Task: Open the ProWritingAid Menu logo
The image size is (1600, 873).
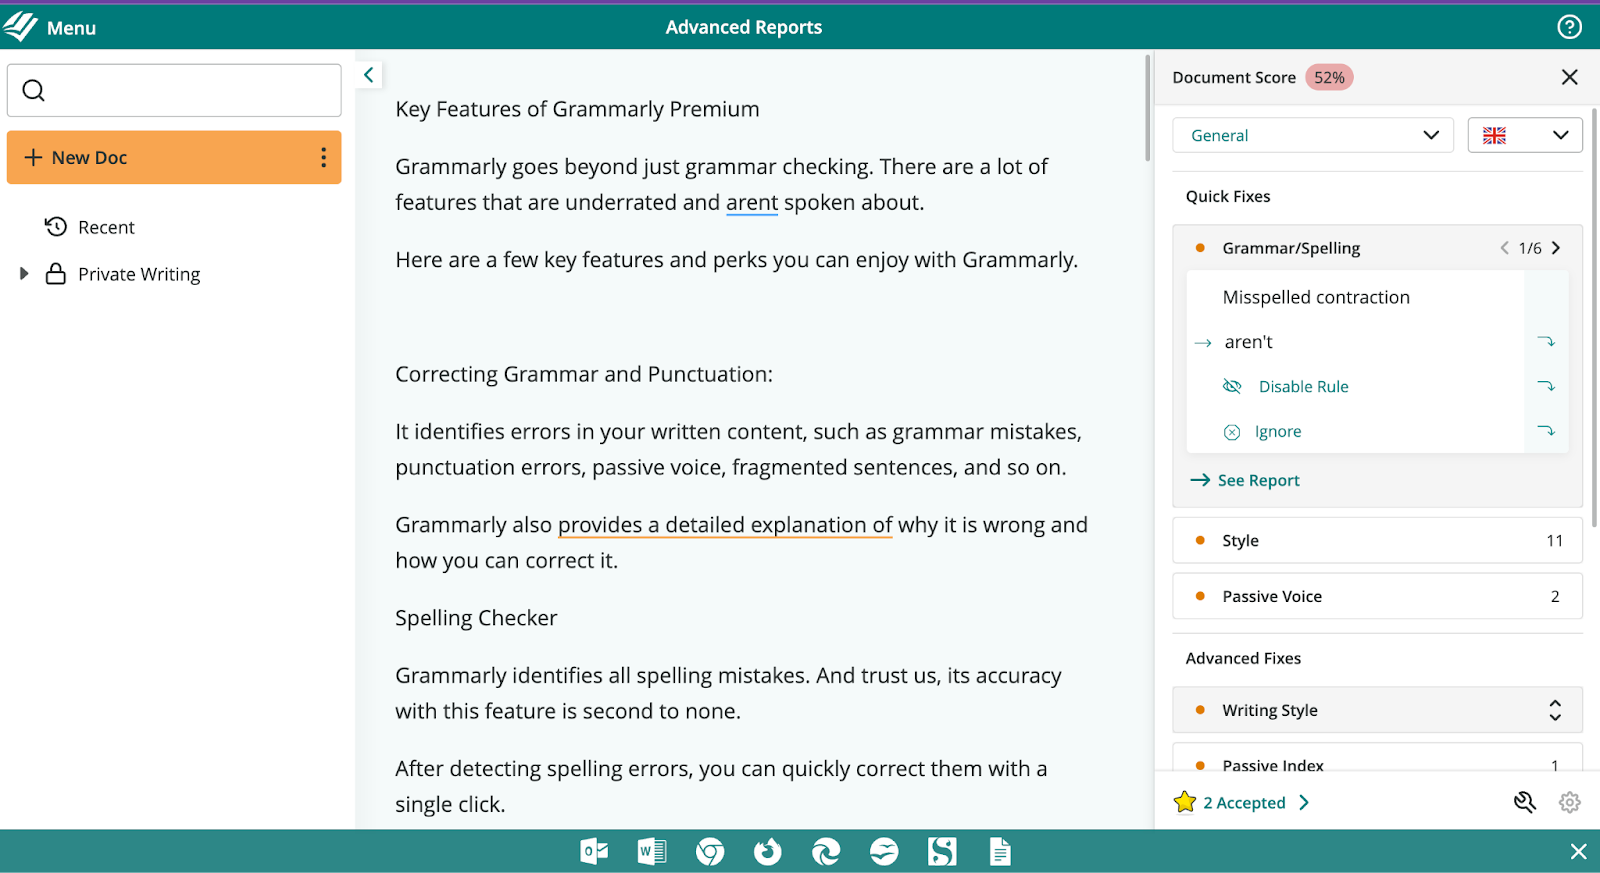Action: 20,27
